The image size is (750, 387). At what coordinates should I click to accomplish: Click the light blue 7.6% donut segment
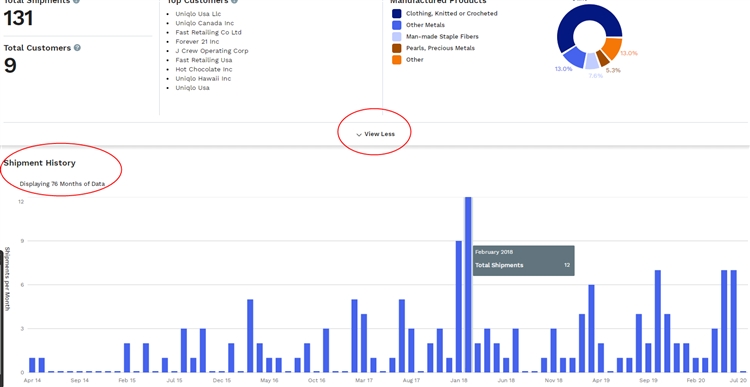[592, 62]
